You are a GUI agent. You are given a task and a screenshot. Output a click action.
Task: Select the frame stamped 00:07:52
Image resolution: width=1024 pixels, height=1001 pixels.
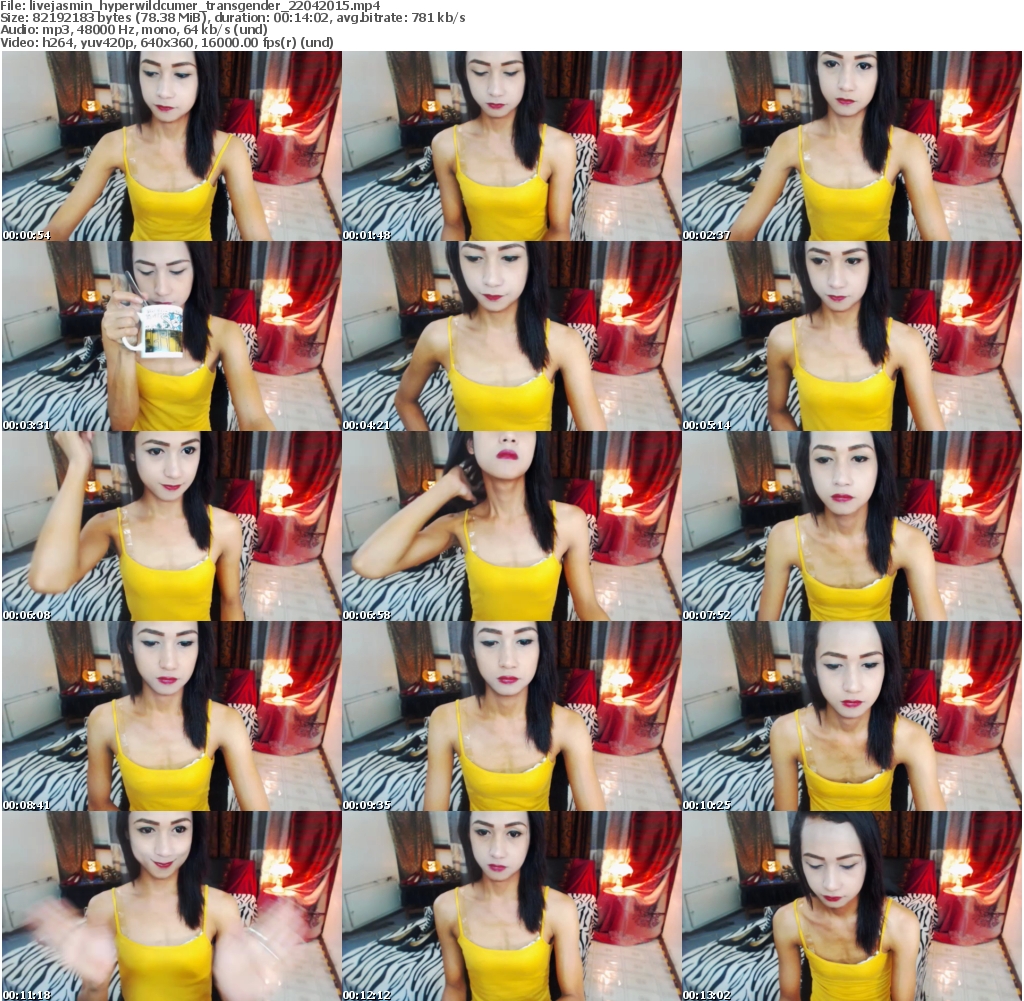(852, 526)
